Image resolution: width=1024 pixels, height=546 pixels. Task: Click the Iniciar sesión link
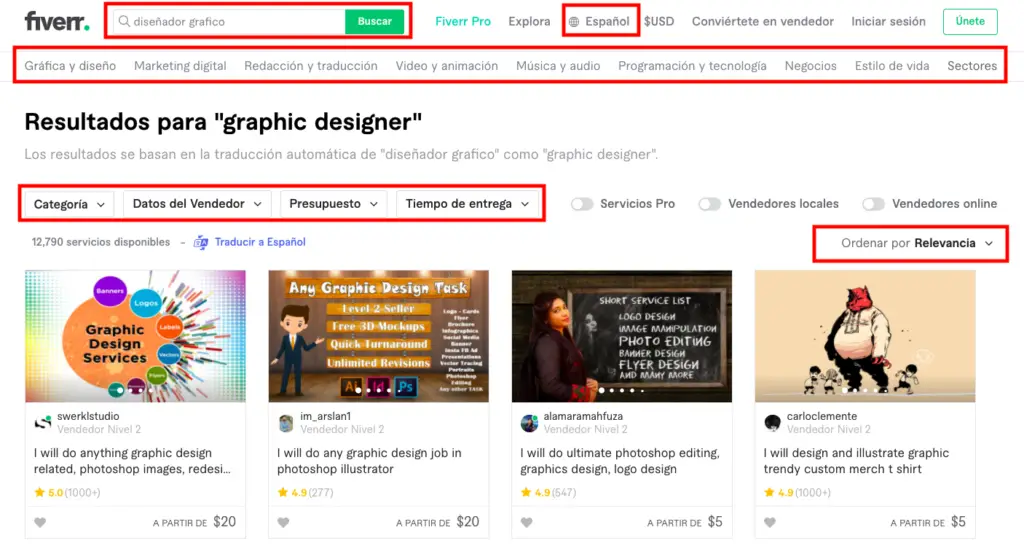click(x=888, y=22)
